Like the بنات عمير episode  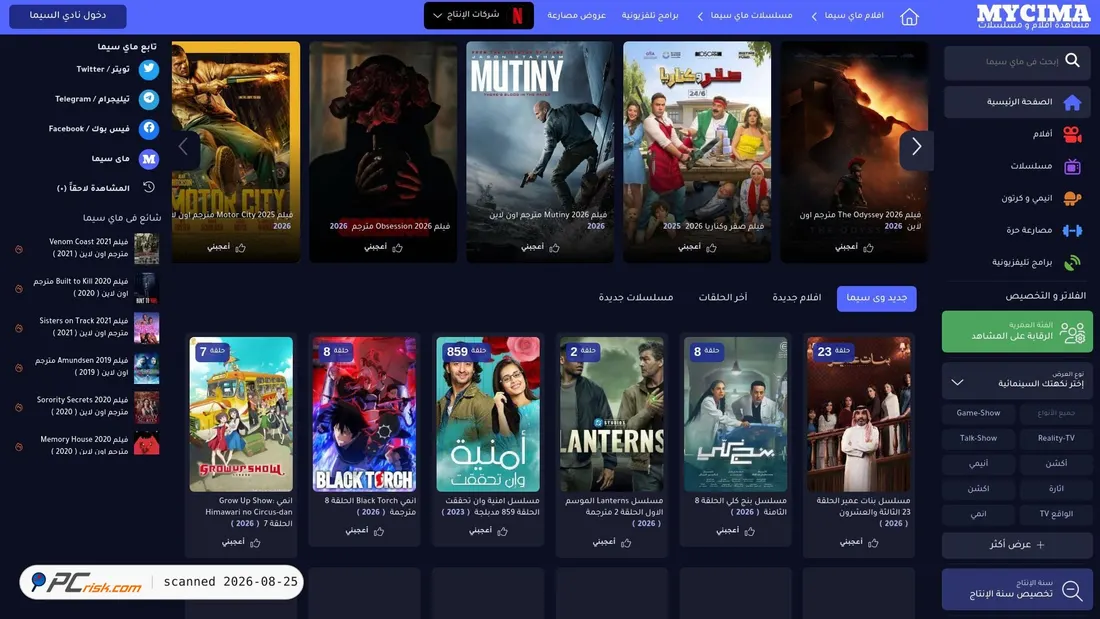[859, 542]
